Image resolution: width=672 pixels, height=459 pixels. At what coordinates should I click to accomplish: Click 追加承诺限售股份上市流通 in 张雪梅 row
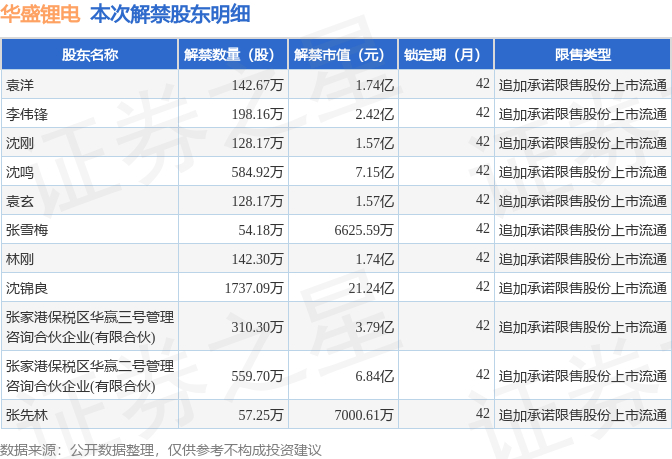pos(582,230)
